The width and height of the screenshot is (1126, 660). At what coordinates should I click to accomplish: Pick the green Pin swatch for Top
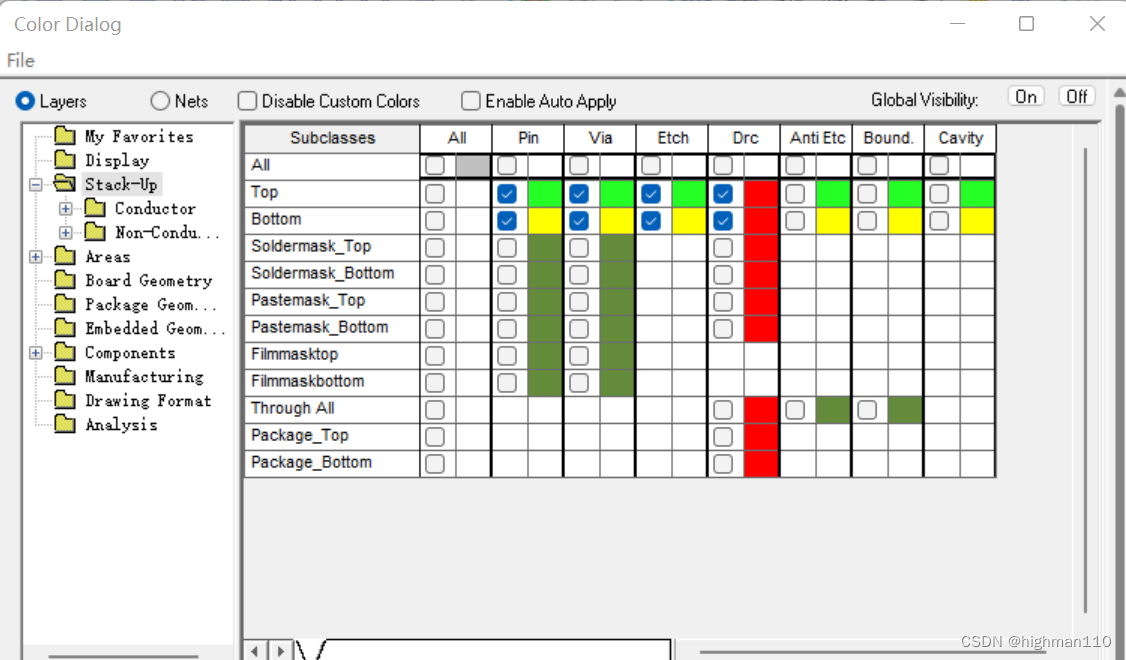coord(545,194)
